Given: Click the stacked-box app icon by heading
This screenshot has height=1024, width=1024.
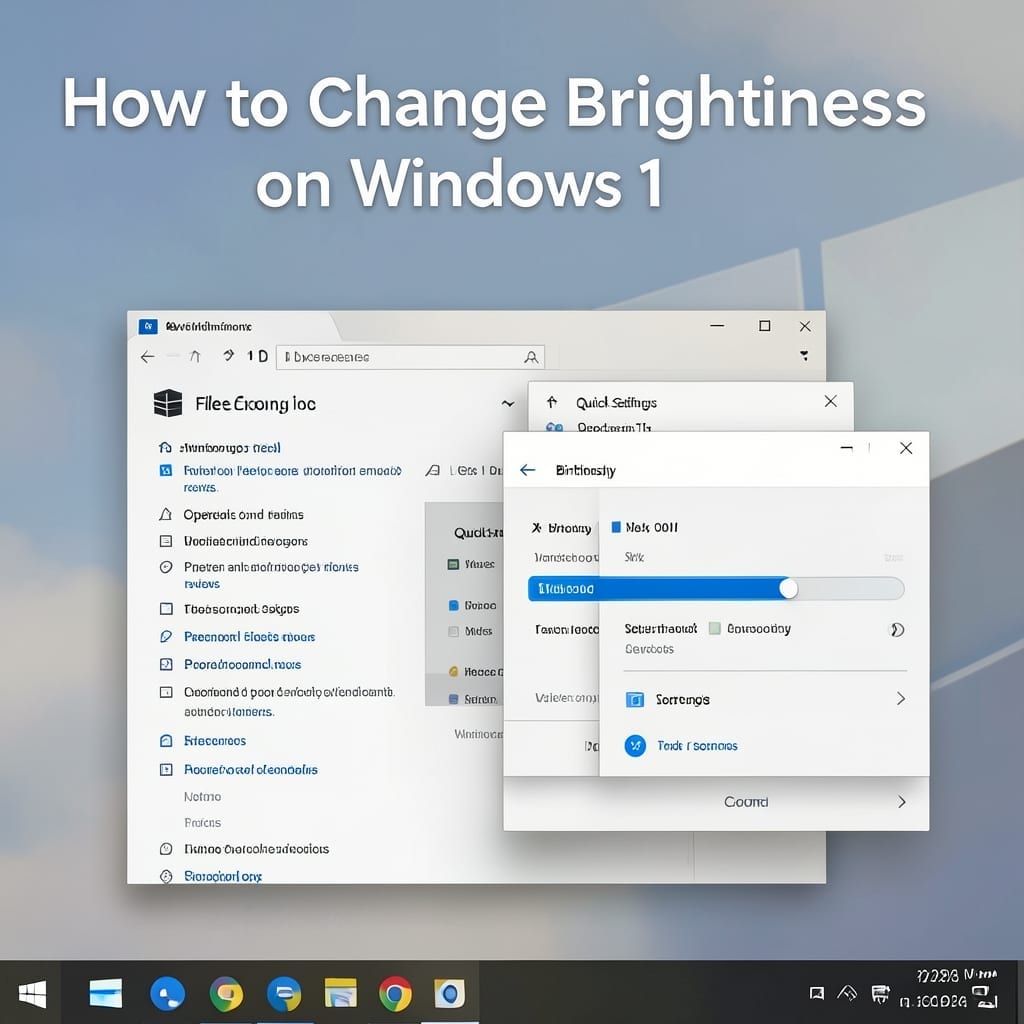Looking at the screenshot, I should [x=168, y=403].
